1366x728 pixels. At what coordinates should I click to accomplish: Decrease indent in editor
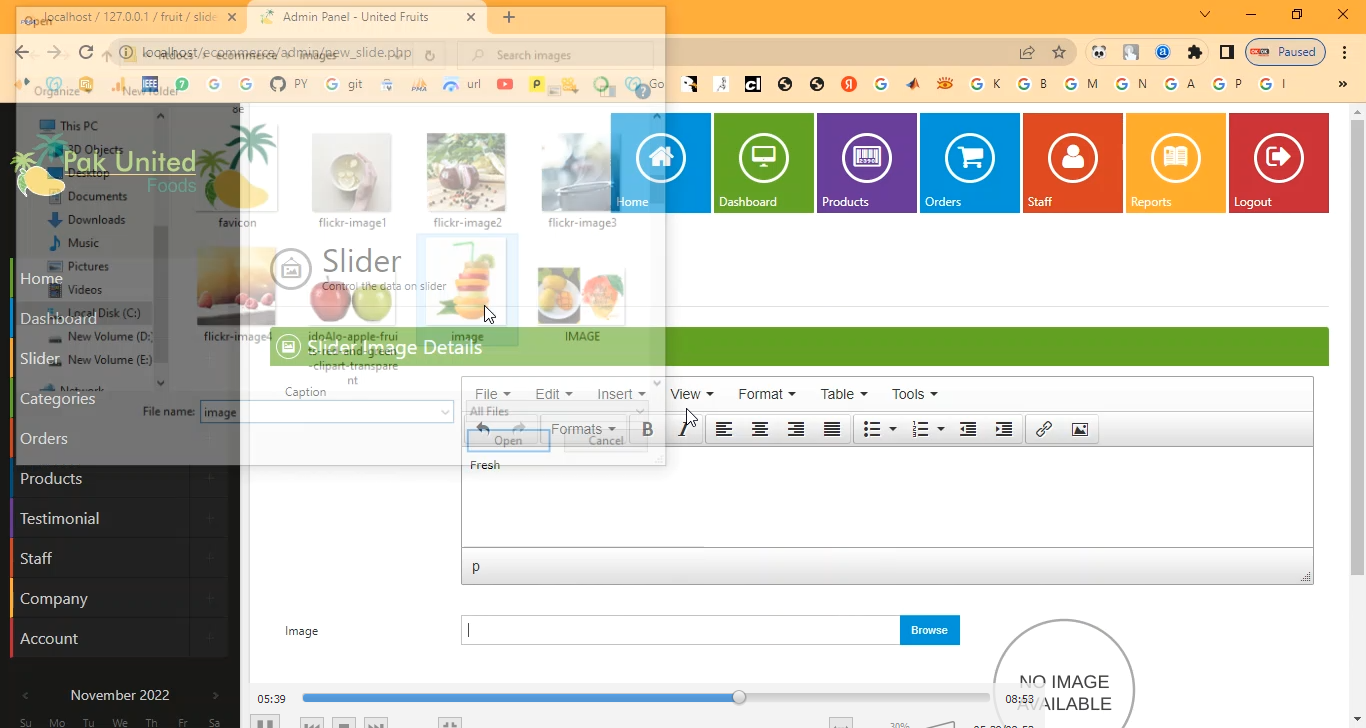[x=968, y=429]
